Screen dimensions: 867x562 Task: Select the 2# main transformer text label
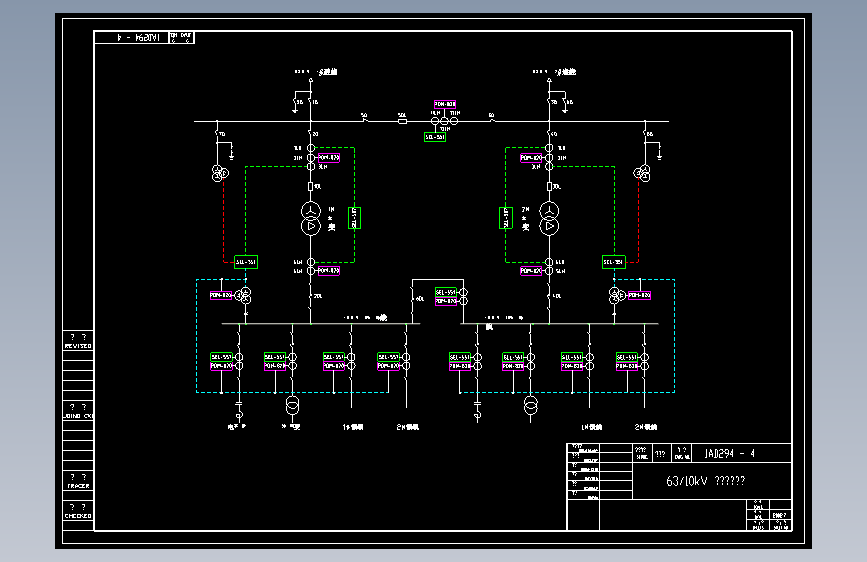pyautogui.click(x=525, y=218)
